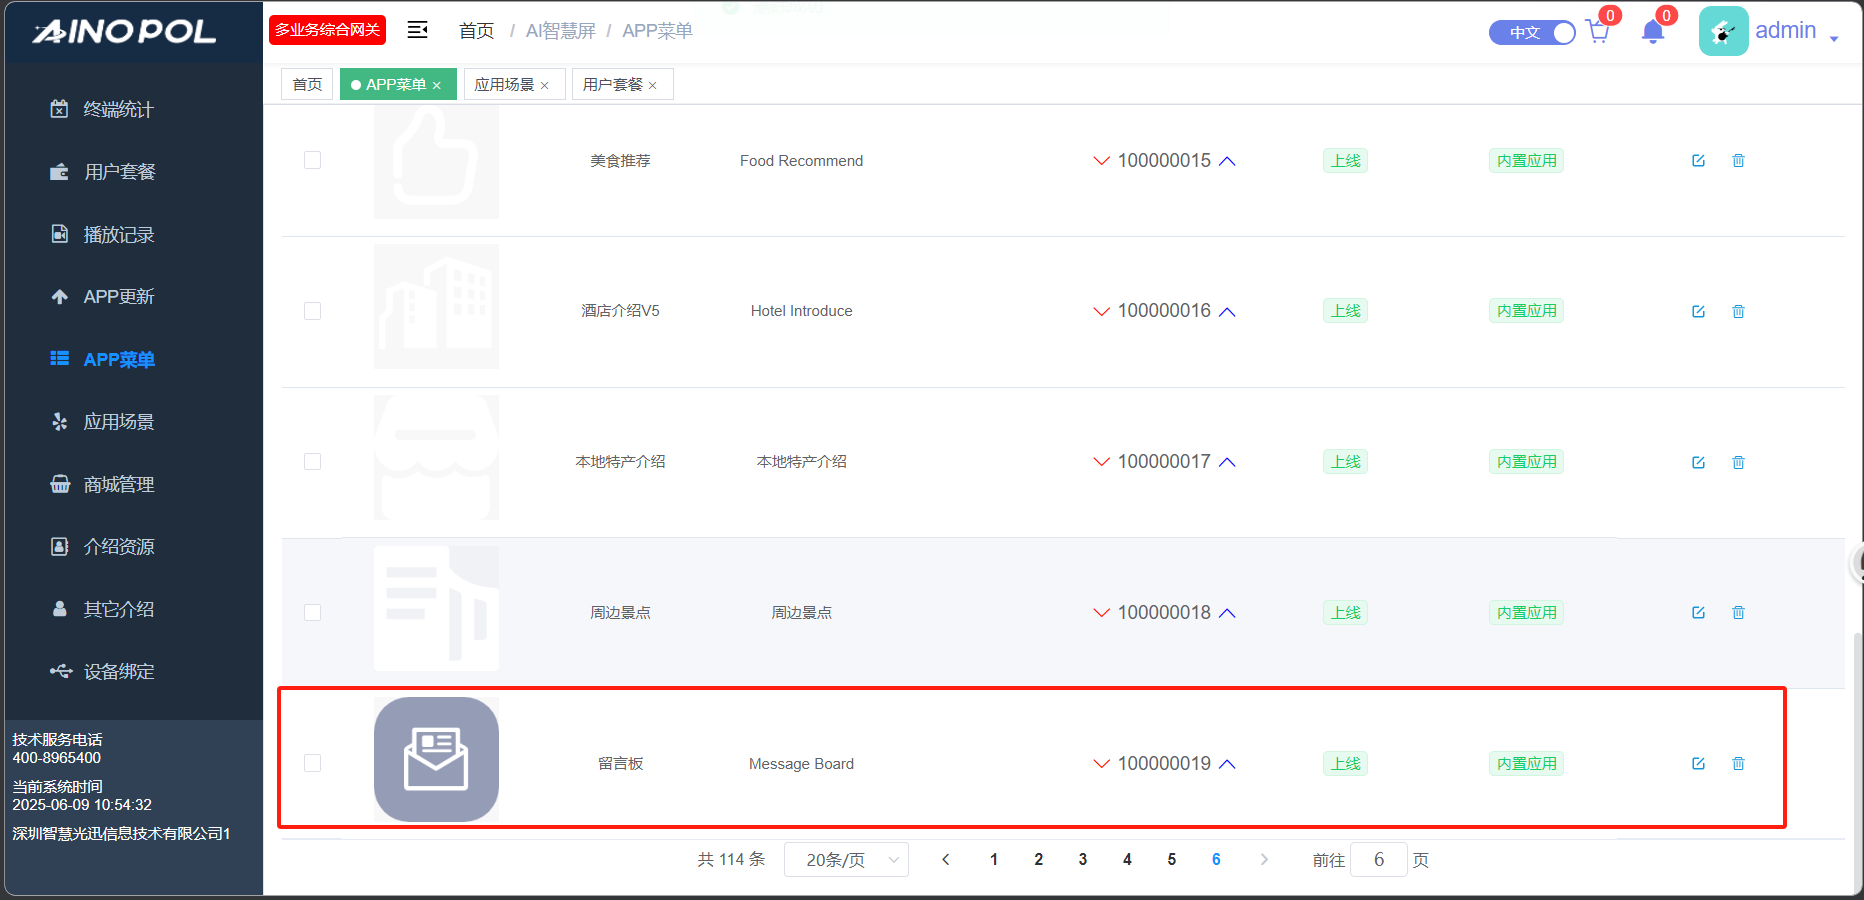Delete the Food Recommend app entry

point(1738,161)
